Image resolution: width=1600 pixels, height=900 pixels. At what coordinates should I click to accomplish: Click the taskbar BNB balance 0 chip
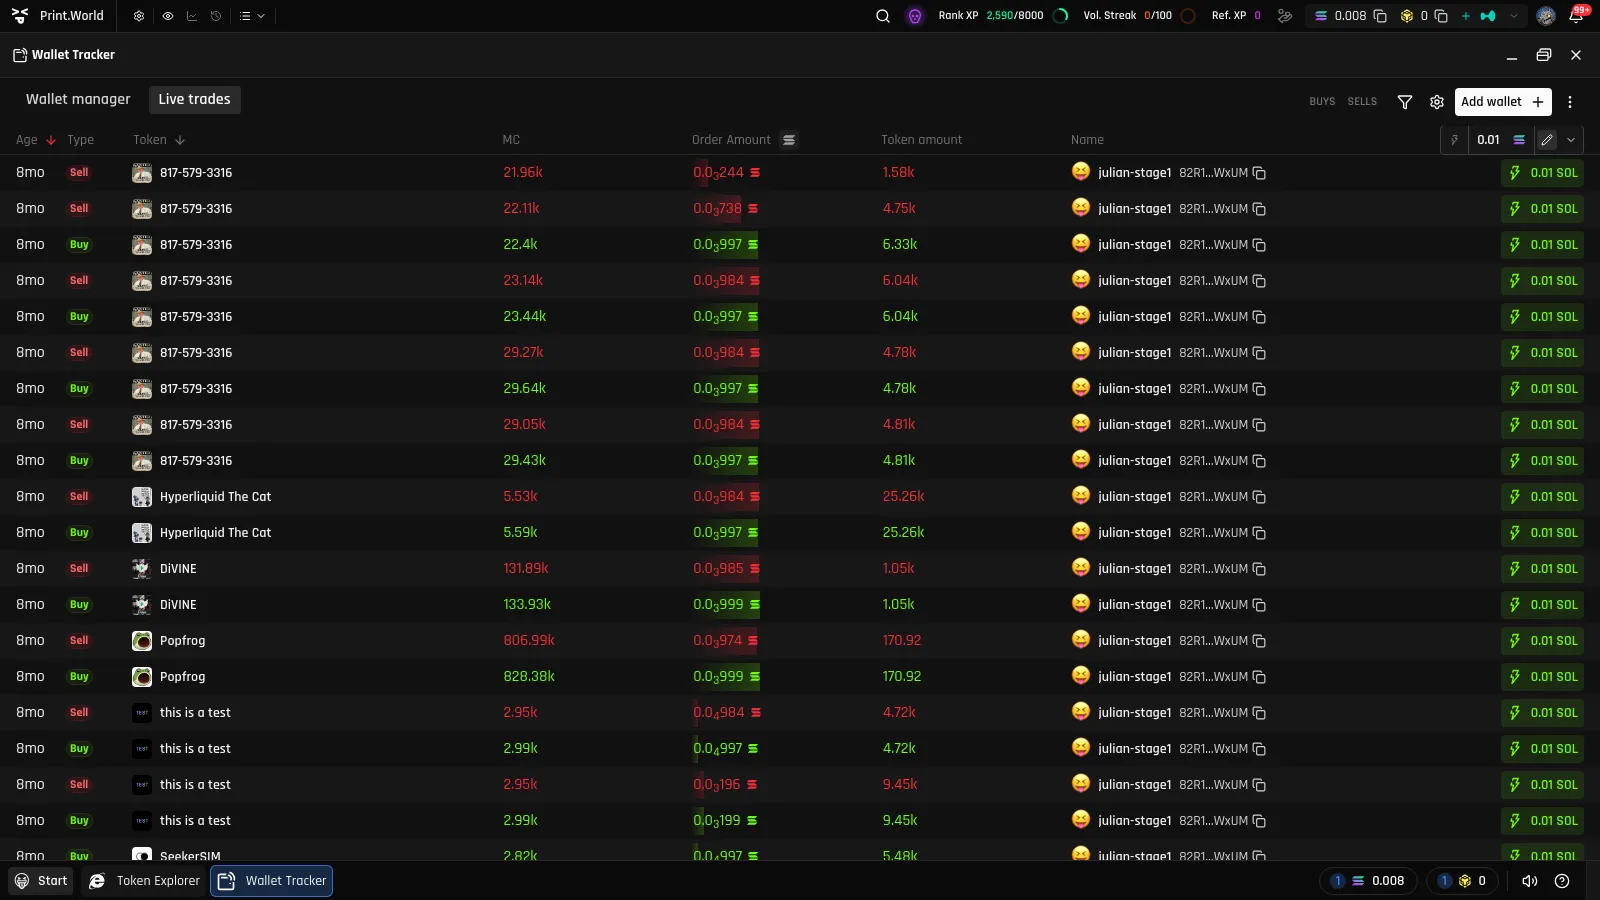click(x=1463, y=881)
